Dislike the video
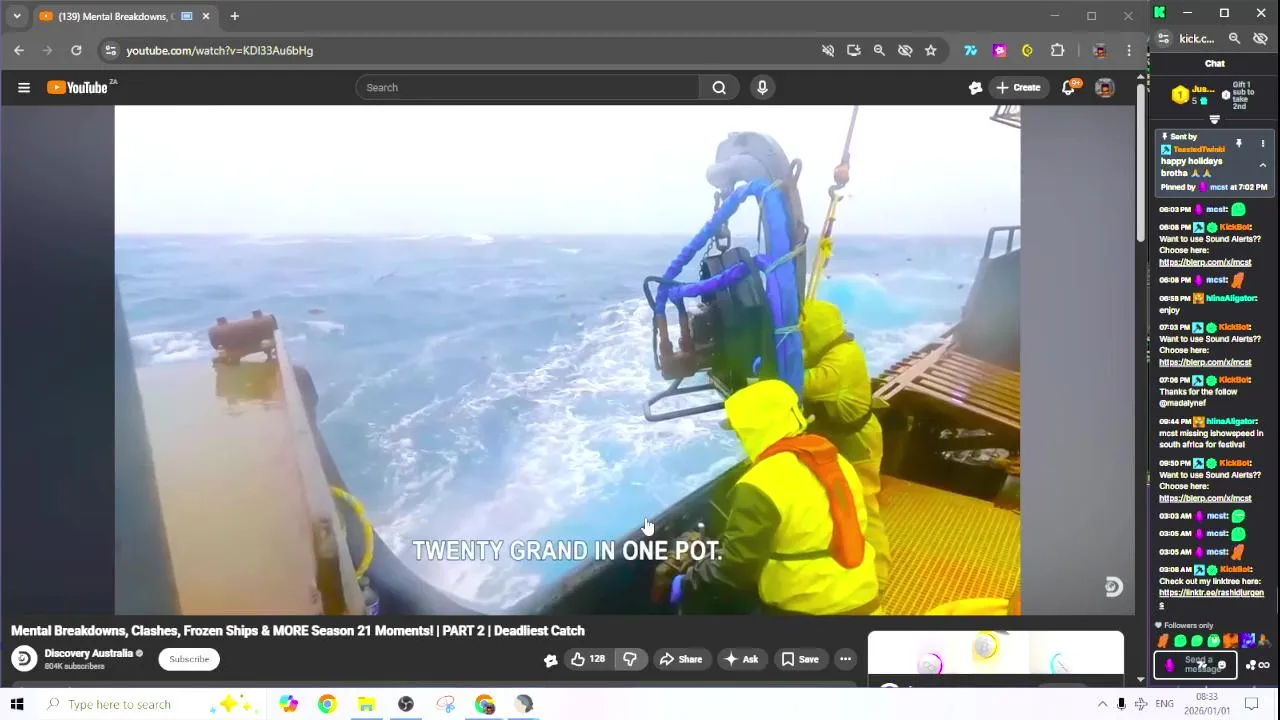Image resolution: width=1280 pixels, height=720 pixels. pyautogui.click(x=629, y=659)
